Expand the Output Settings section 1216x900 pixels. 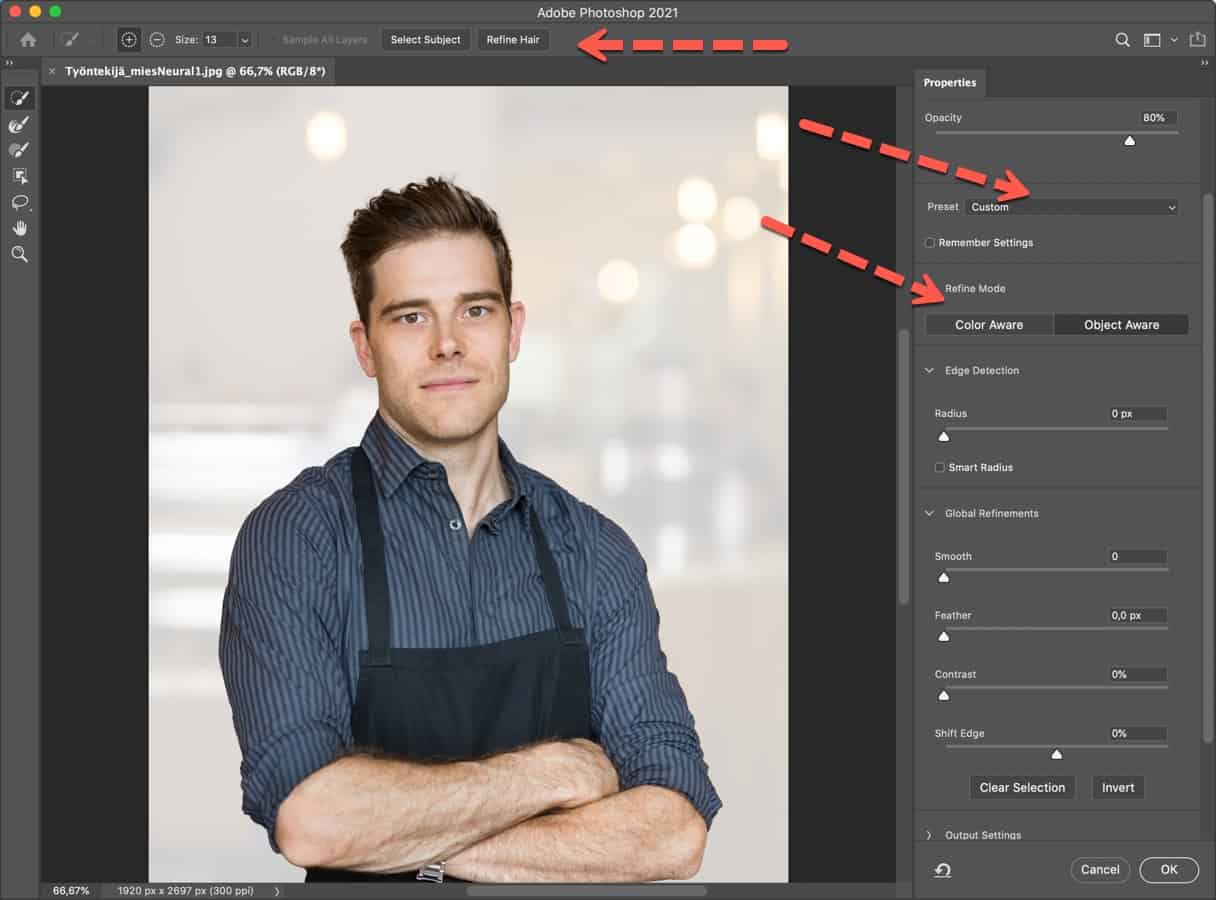(929, 835)
